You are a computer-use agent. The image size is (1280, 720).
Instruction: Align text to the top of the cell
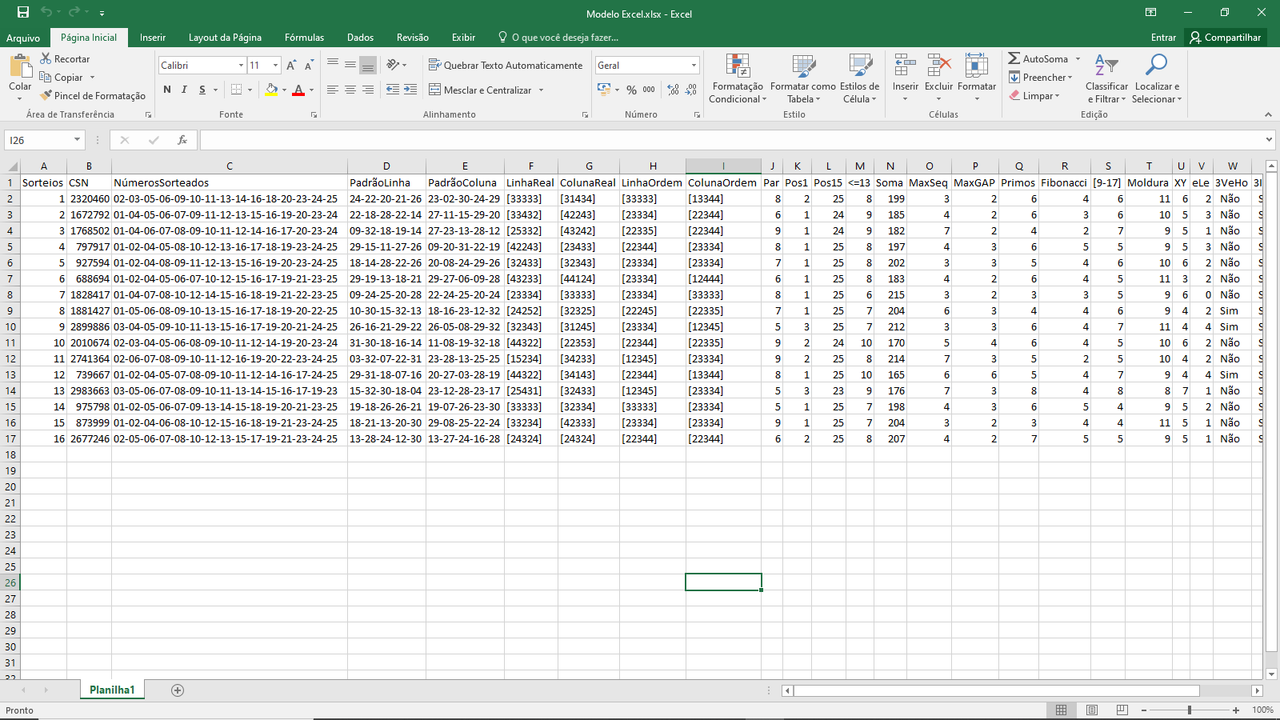click(332, 65)
